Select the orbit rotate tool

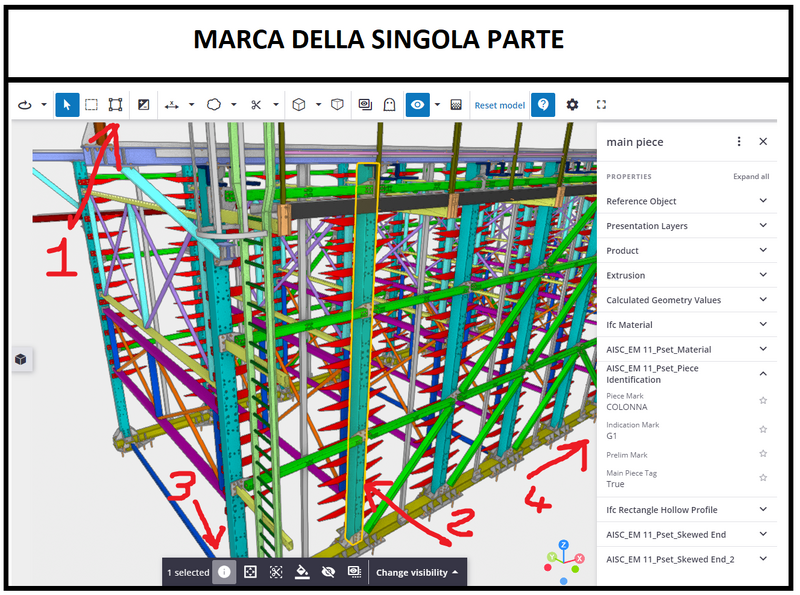(24, 105)
